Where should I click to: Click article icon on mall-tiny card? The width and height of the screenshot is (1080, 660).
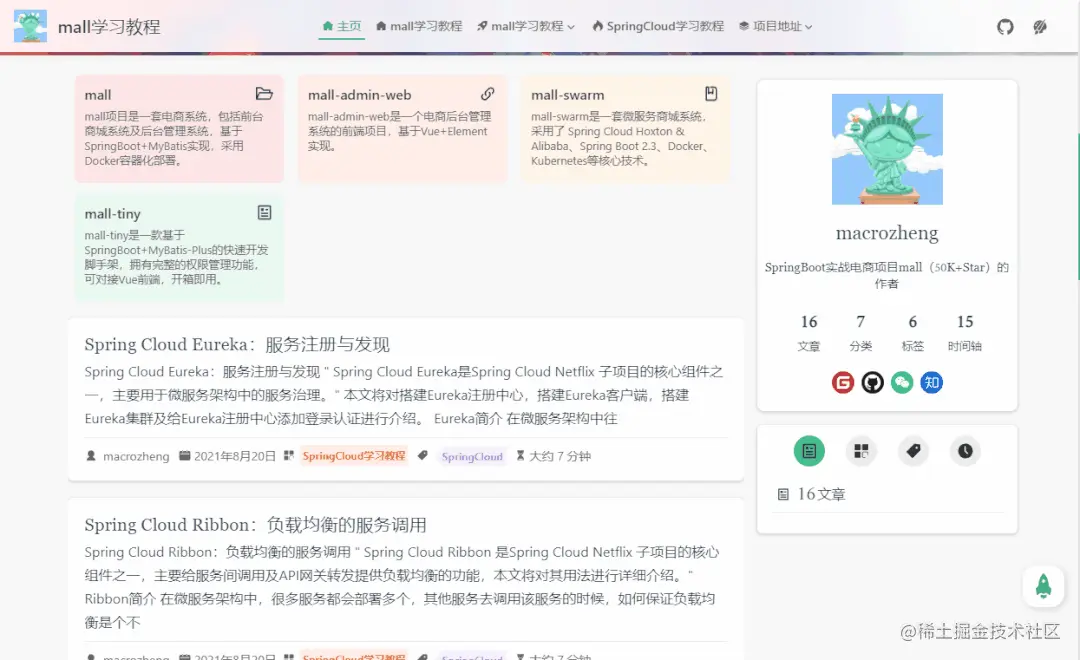pos(264,212)
